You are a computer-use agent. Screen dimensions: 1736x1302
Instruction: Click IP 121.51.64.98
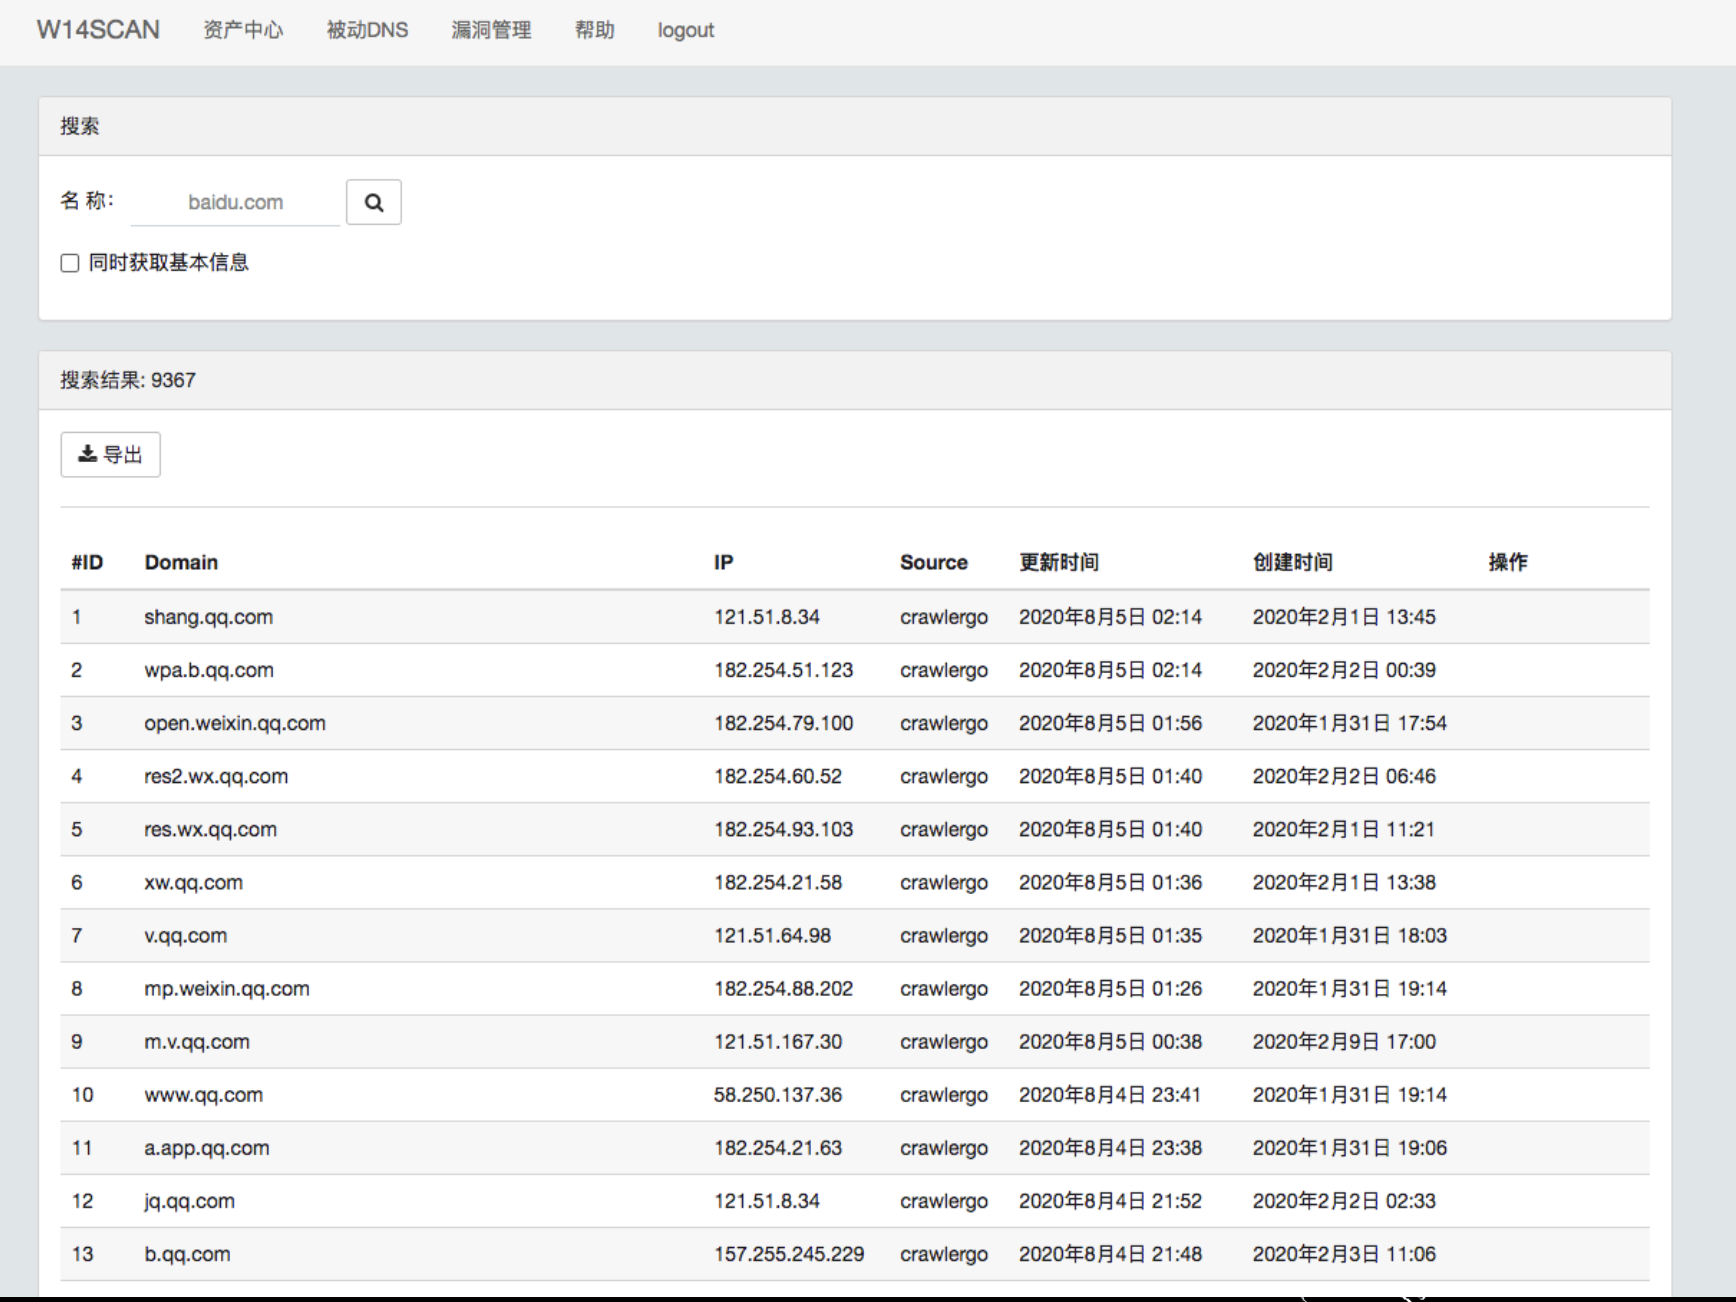coord(772,935)
